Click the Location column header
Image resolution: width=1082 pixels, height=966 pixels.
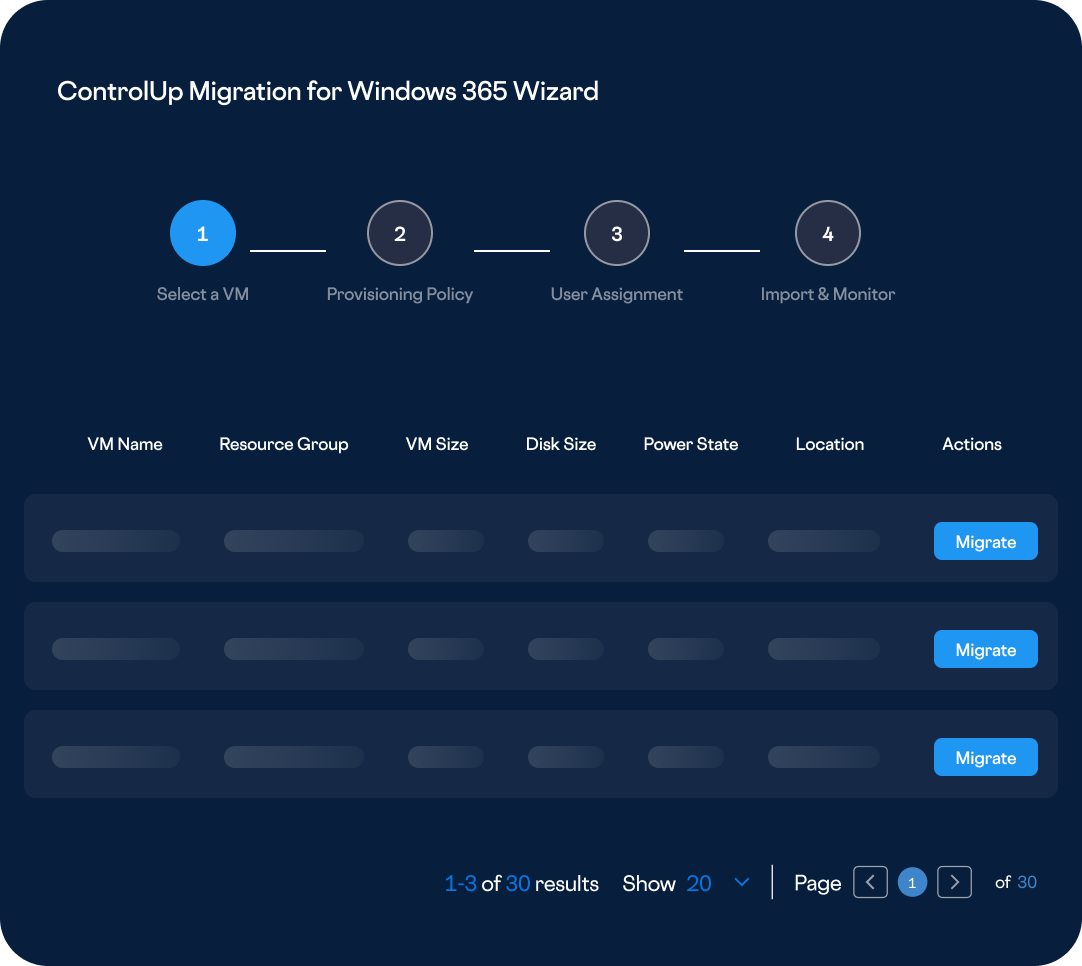point(830,444)
